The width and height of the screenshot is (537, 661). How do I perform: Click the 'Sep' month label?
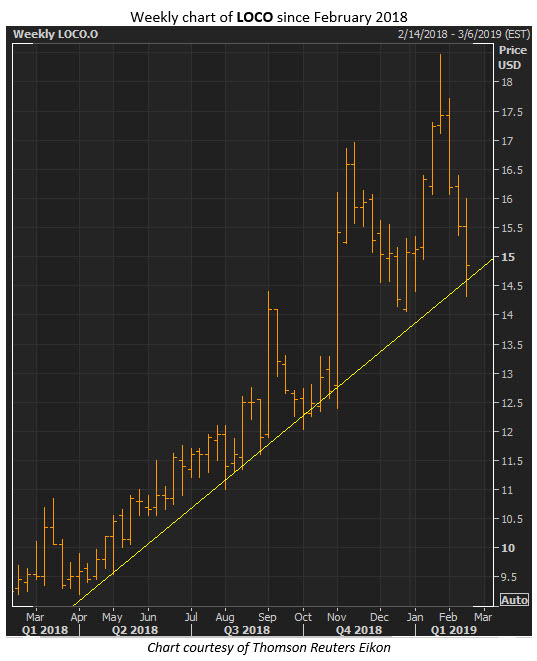[x=267, y=617]
